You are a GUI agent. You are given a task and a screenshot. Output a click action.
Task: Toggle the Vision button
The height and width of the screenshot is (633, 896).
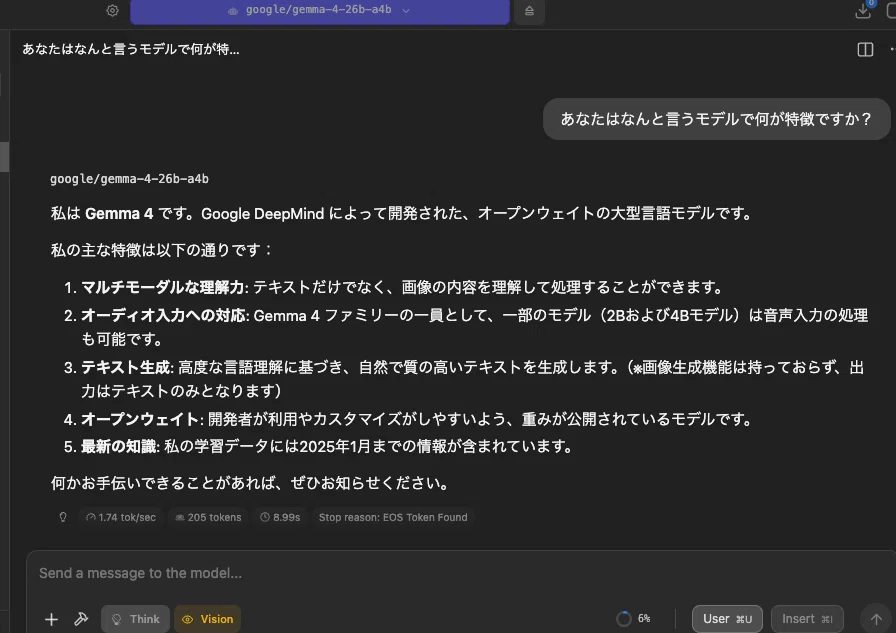(x=207, y=619)
